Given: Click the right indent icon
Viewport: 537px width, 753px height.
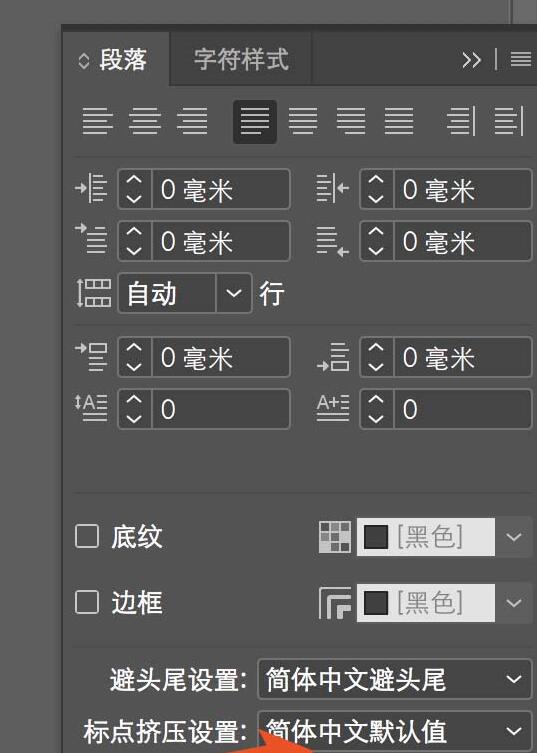Looking at the screenshot, I should (332, 189).
